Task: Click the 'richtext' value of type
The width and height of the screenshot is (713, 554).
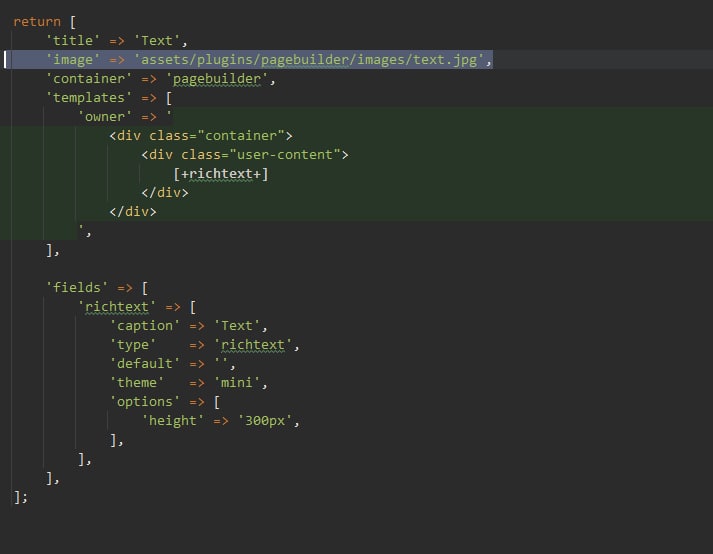Action: 252,345
